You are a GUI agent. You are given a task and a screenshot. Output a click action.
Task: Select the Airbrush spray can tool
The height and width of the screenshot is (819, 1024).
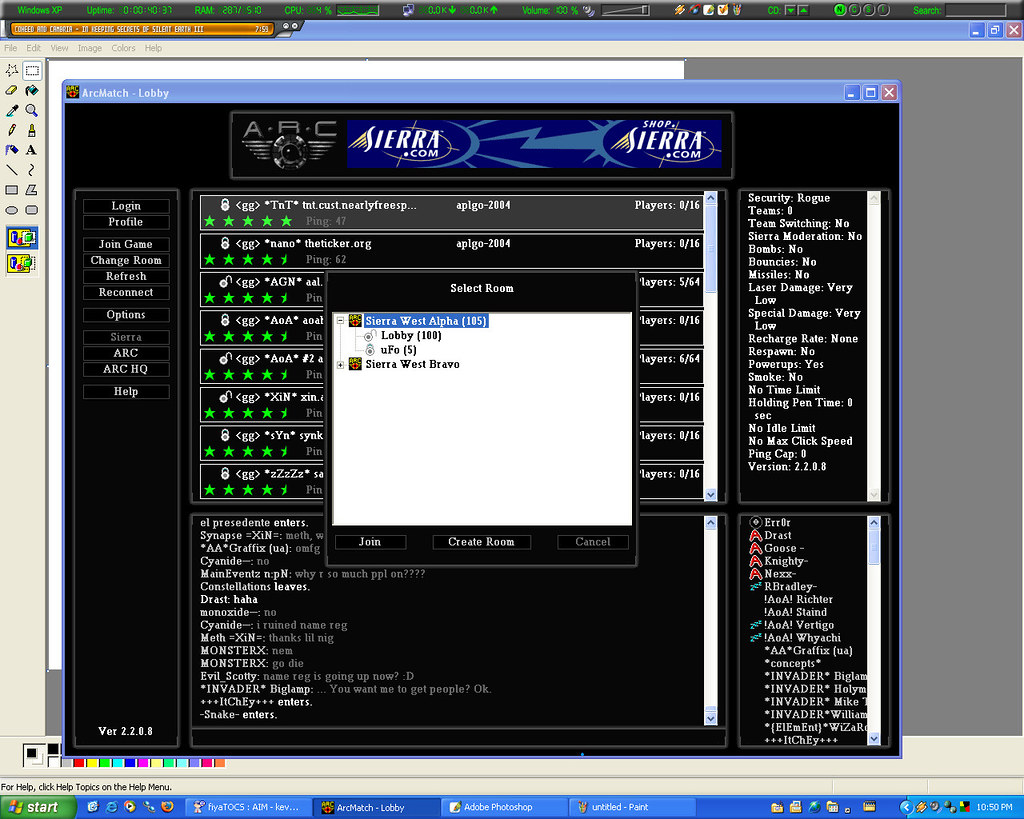click(x=12, y=150)
